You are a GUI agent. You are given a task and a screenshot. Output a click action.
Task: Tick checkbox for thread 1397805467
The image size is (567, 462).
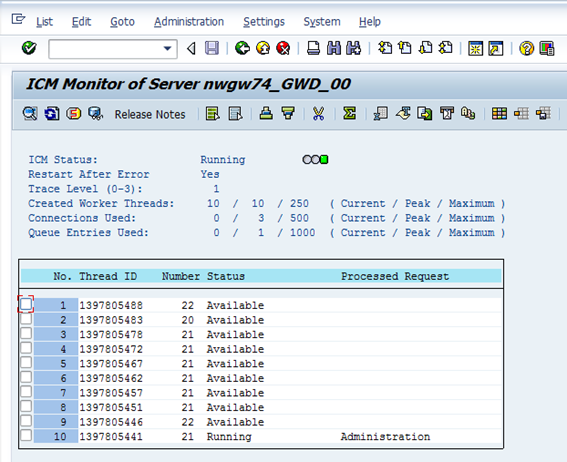(x=26, y=362)
